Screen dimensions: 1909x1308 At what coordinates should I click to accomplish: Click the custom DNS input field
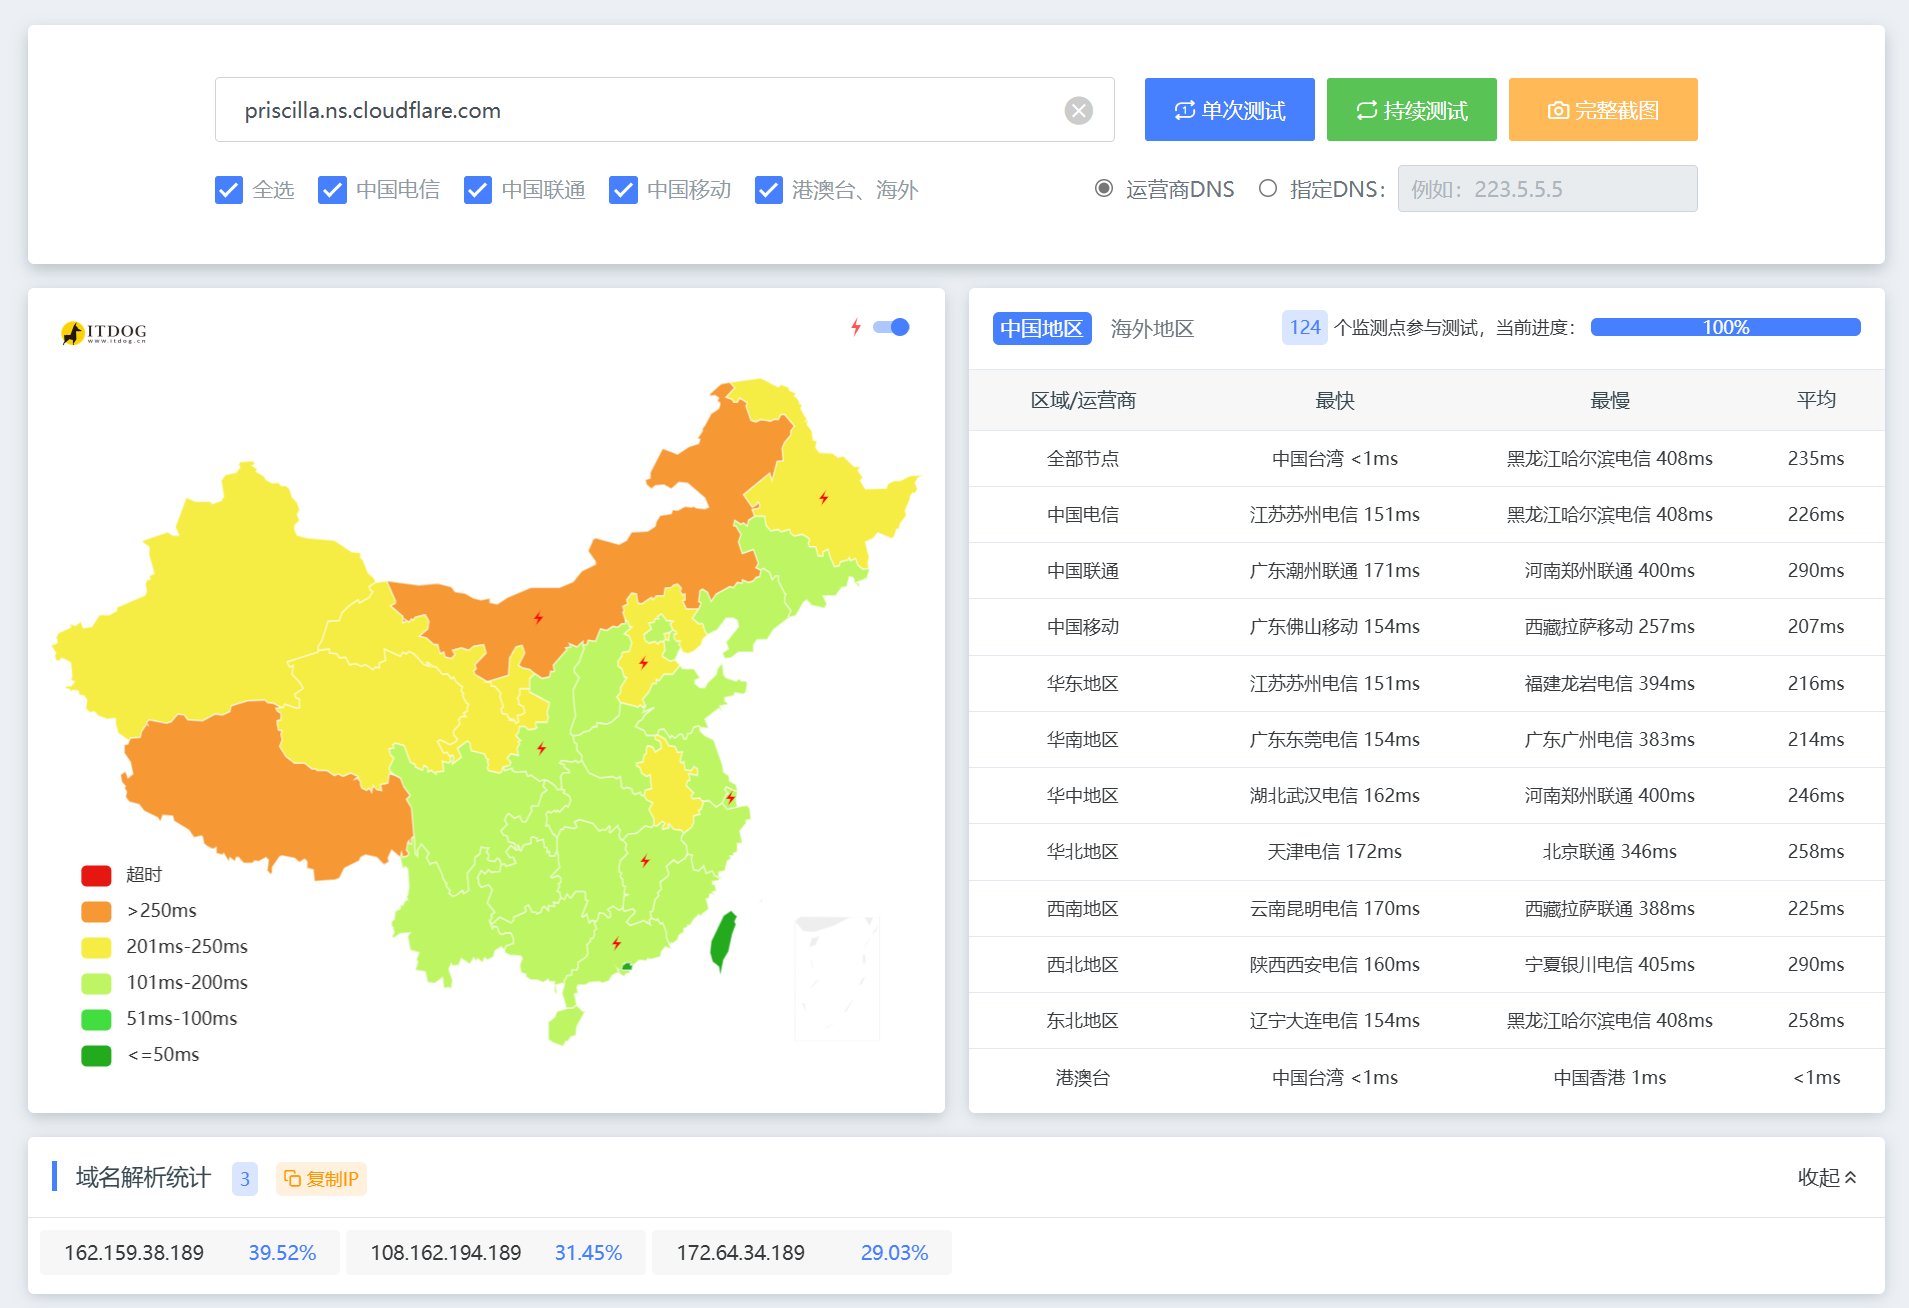pos(1547,189)
